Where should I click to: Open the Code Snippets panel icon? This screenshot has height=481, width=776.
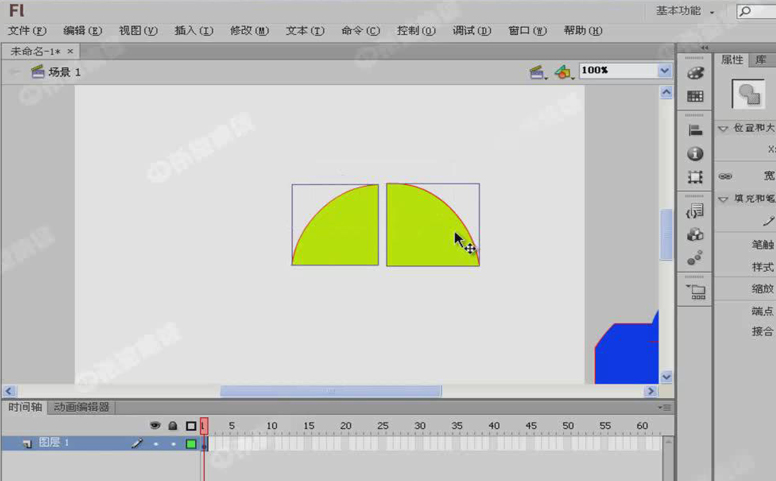click(695, 211)
